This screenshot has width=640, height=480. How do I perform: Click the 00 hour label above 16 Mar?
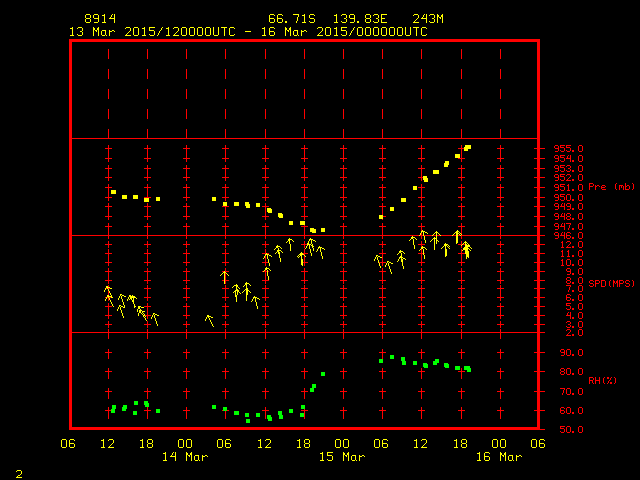click(x=499, y=444)
